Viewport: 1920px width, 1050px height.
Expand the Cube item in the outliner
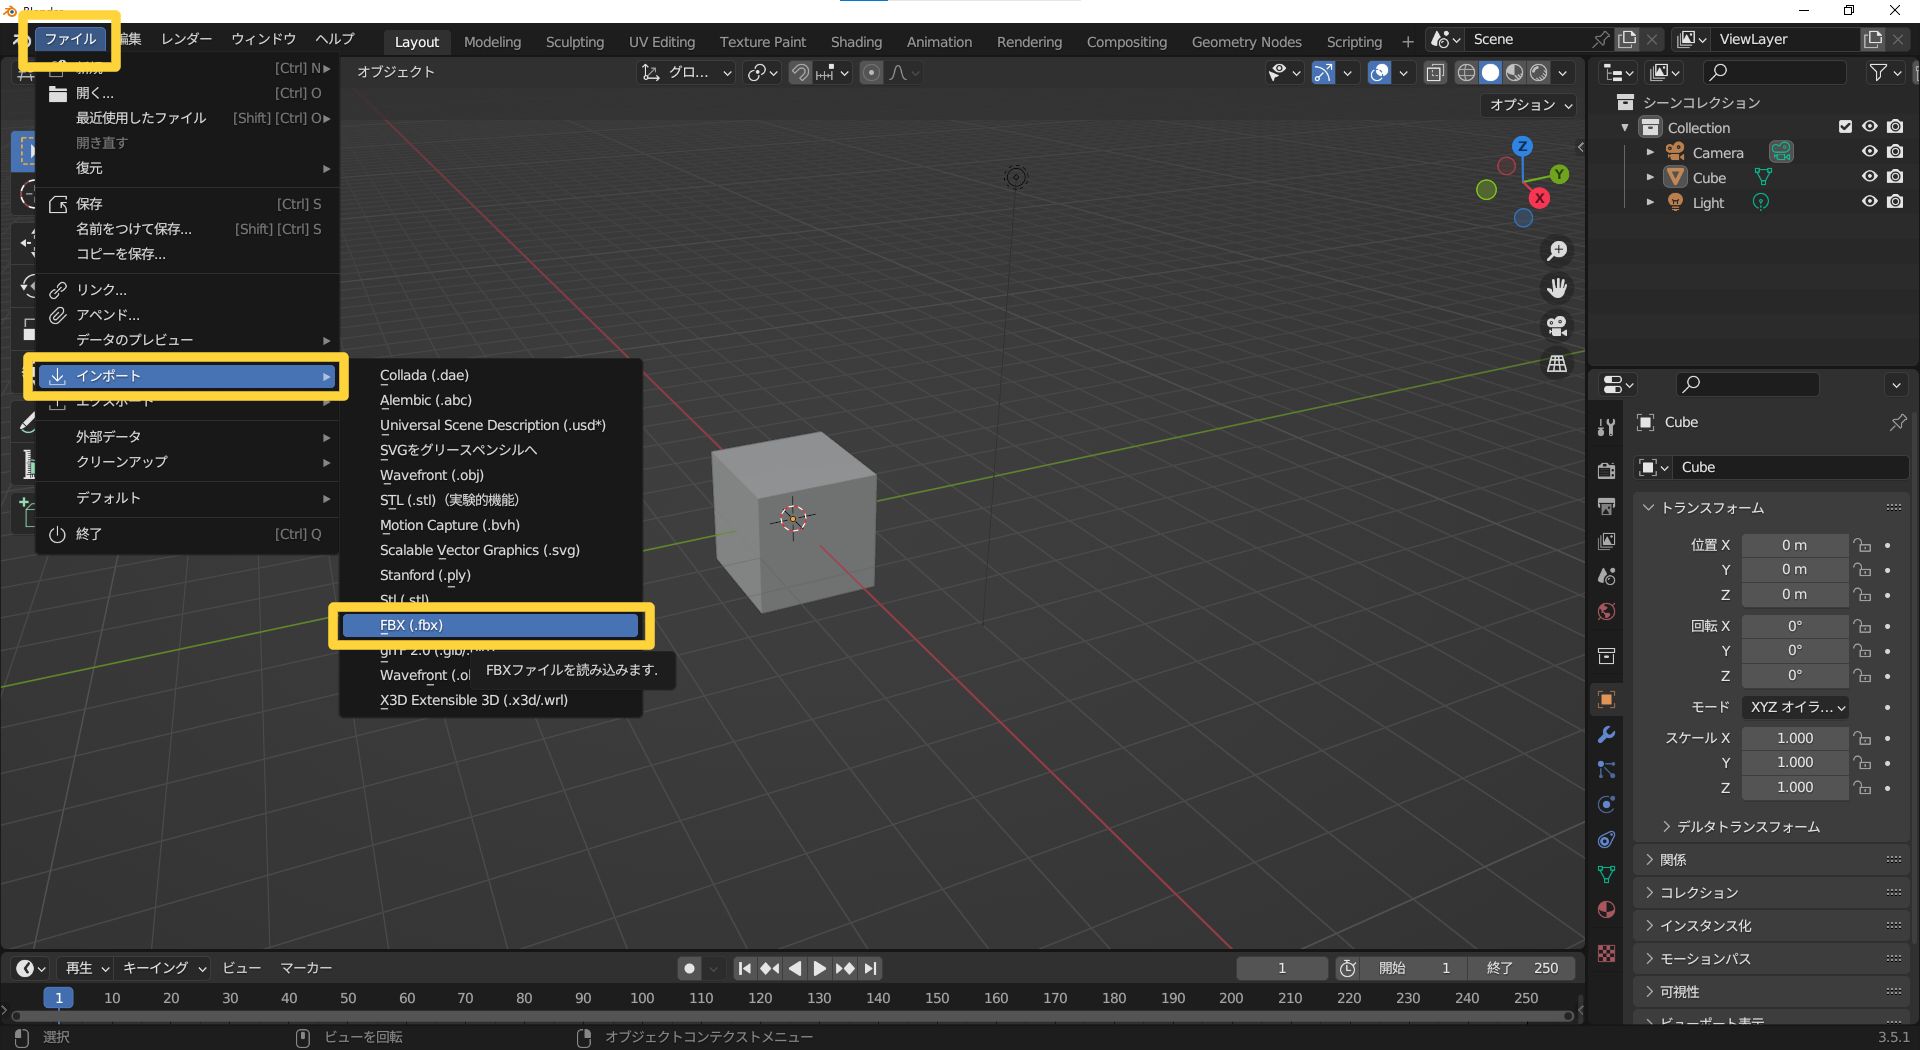[x=1650, y=177]
